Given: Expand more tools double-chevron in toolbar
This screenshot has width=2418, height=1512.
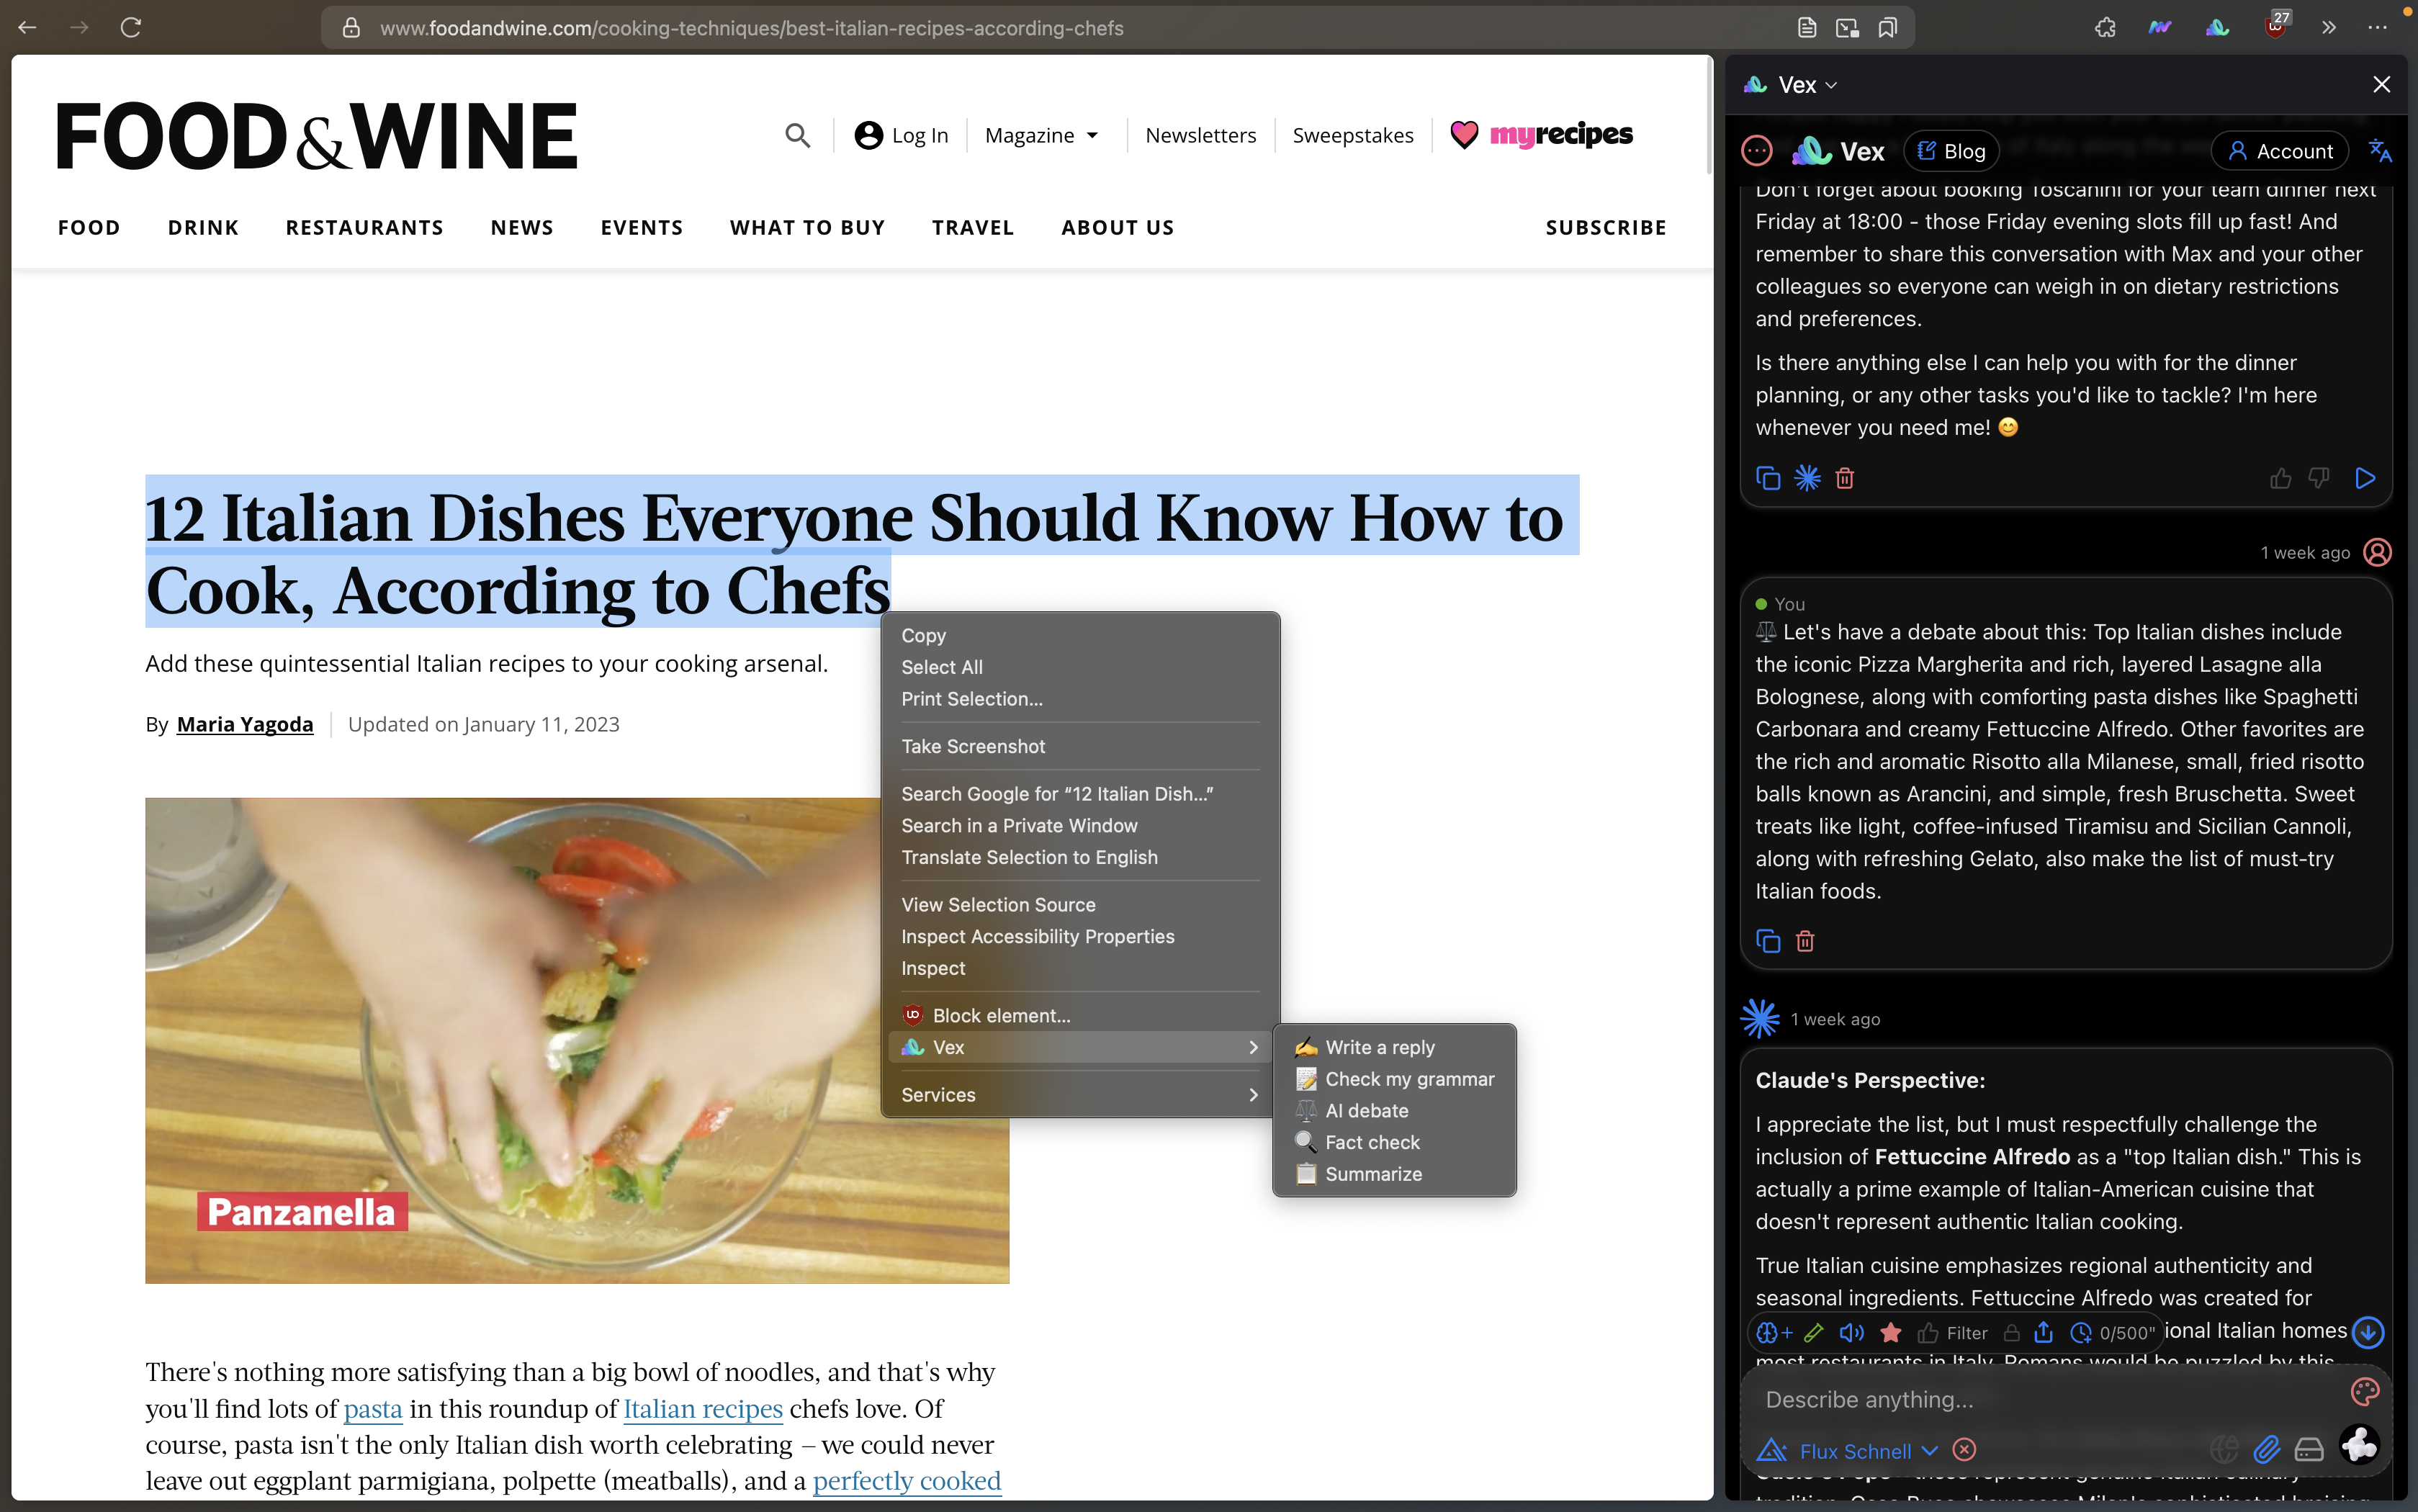Looking at the screenshot, I should click(2328, 28).
